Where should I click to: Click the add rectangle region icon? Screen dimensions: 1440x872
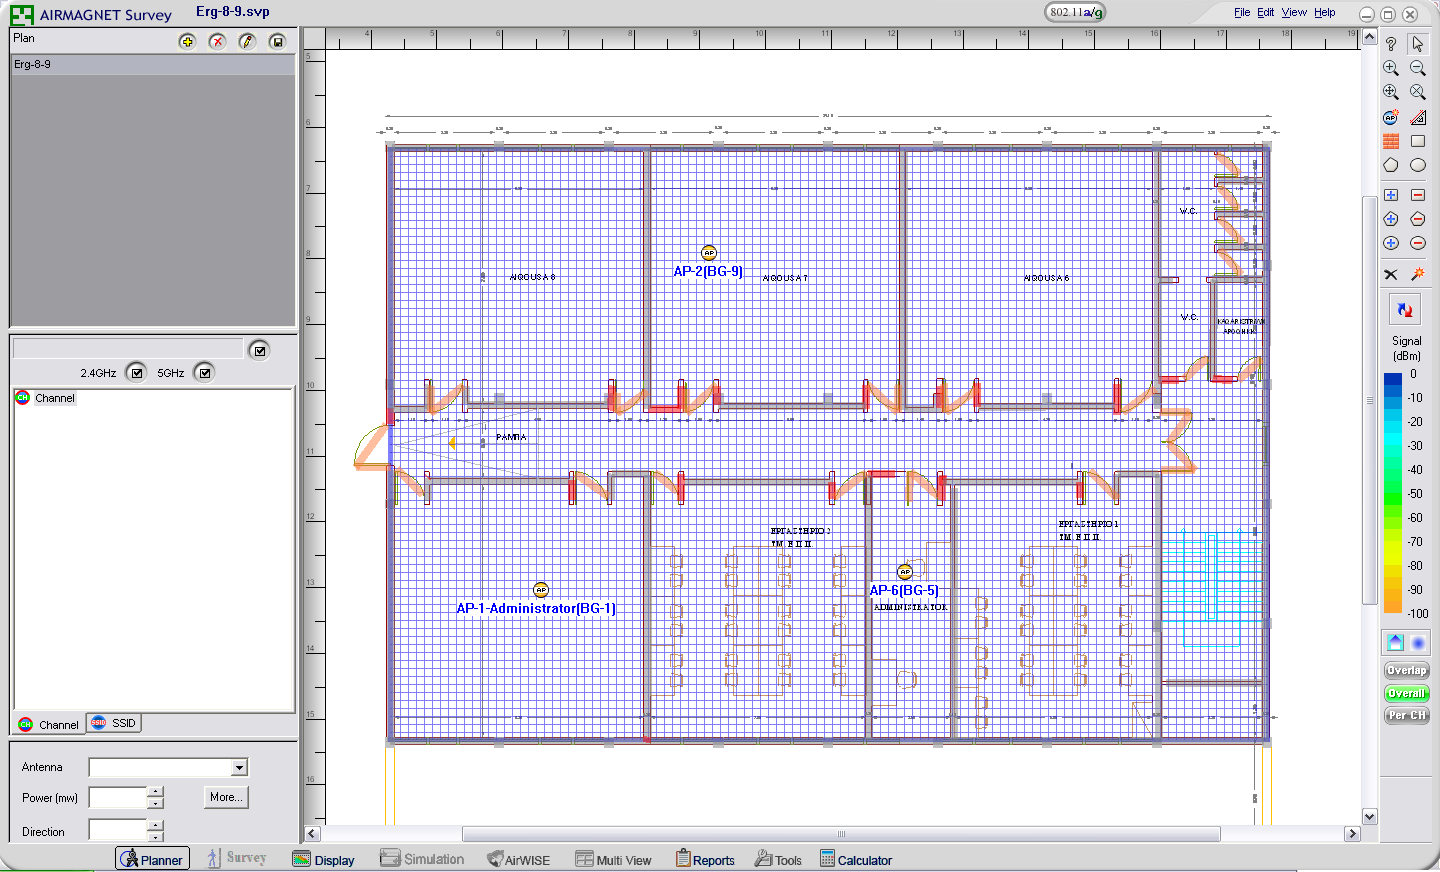click(x=1391, y=195)
